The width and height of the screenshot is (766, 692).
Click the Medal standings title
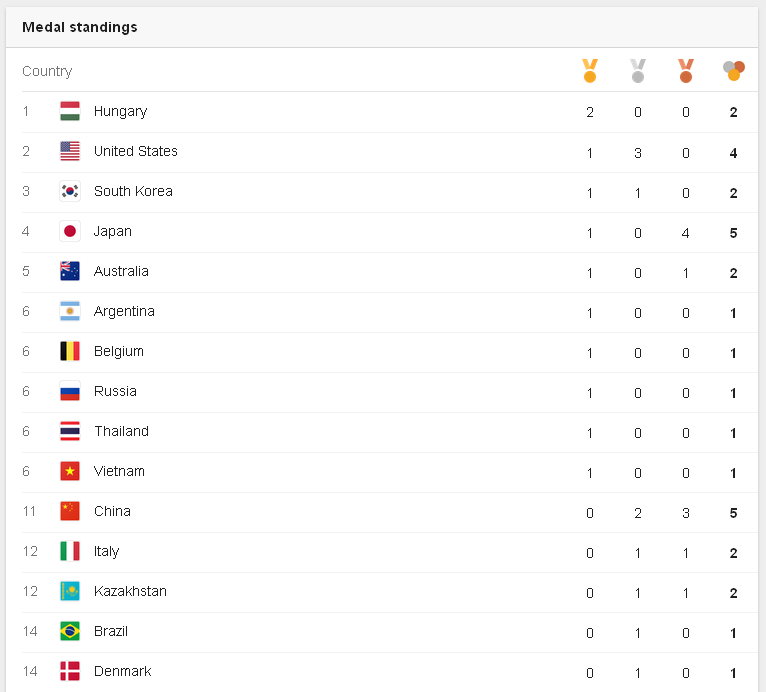80,27
